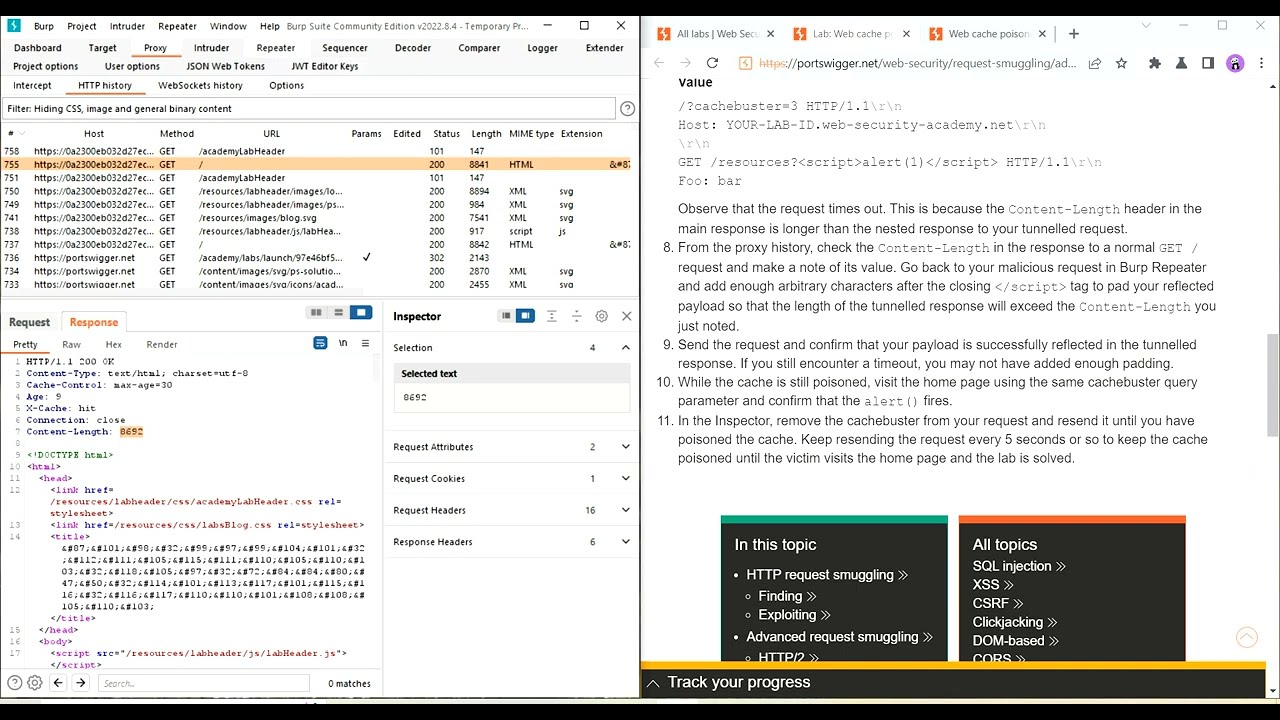Open the browser extensions puzzle icon
Image resolution: width=1280 pixels, height=720 pixels.
[1155, 63]
